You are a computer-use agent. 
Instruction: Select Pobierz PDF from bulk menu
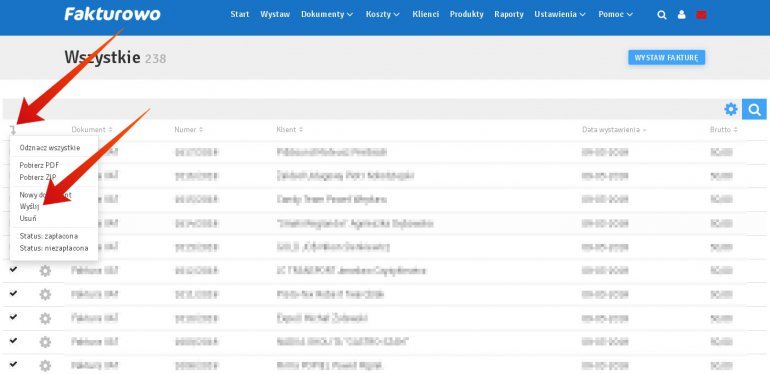coord(39,165)
